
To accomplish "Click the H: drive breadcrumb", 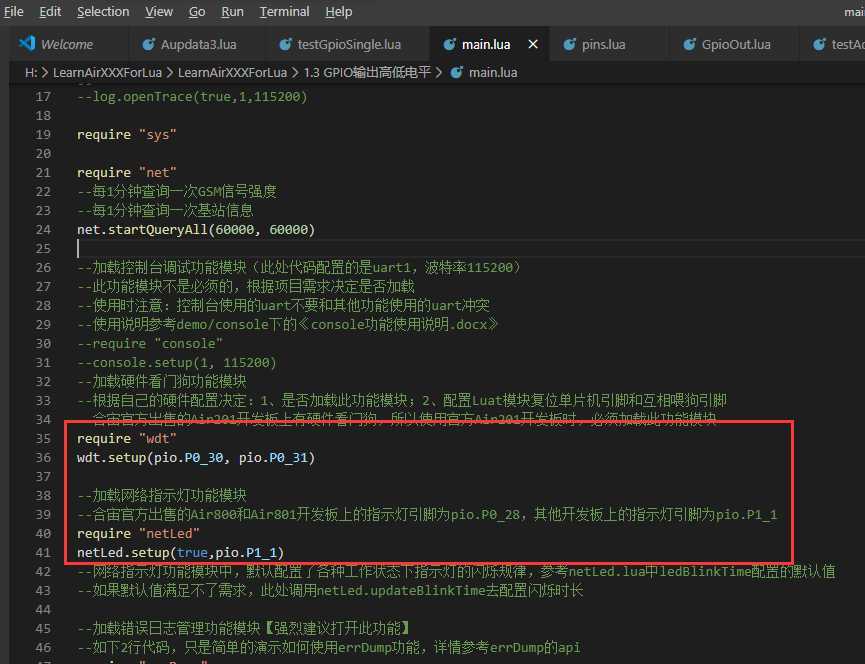I will 31,72.
